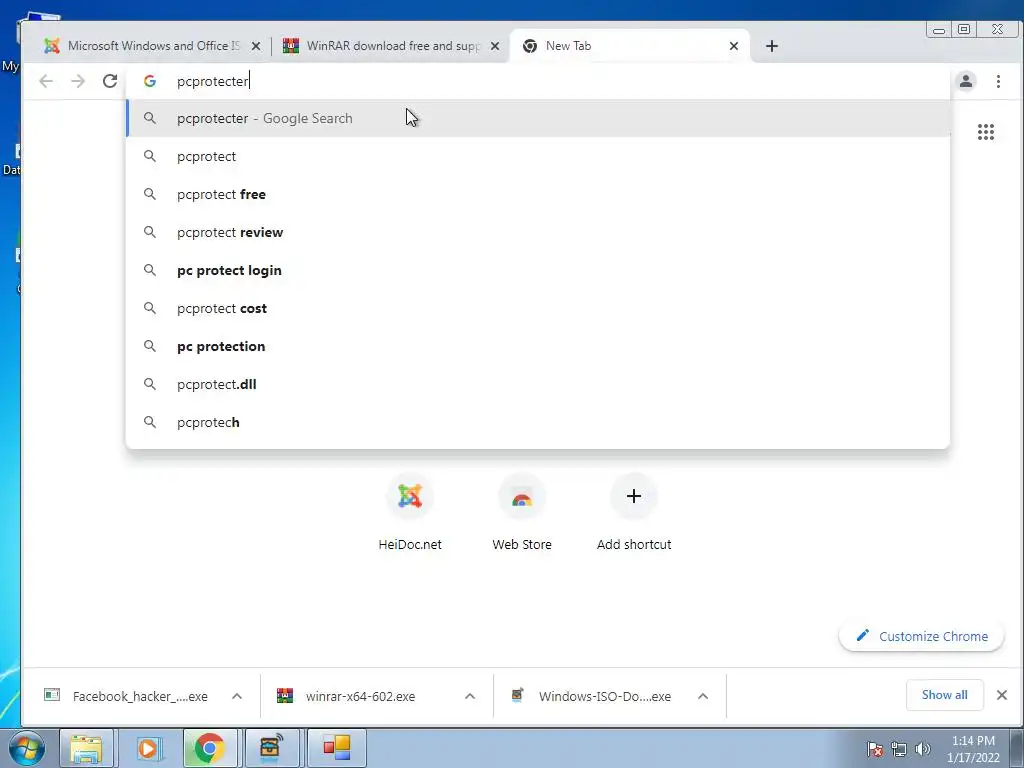Reload the current page

(x=110, y=81)
